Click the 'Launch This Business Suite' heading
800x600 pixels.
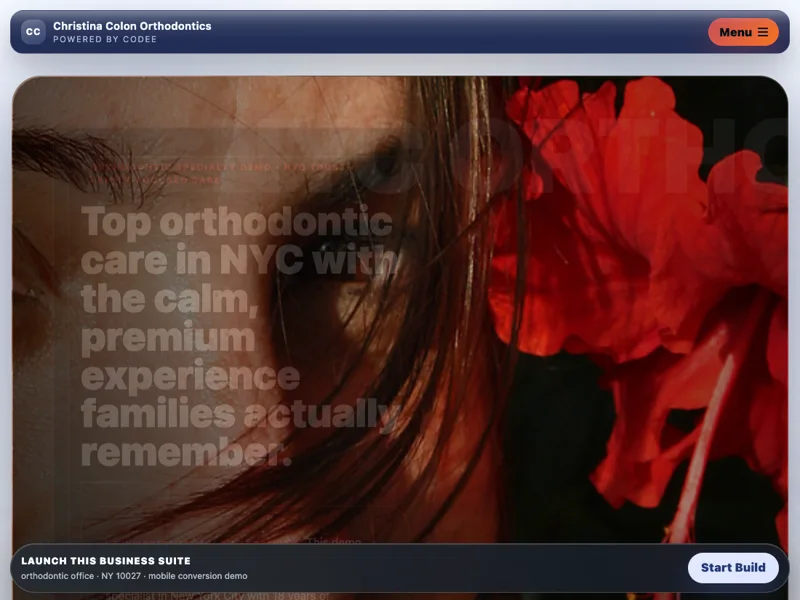tap(106, 561)
